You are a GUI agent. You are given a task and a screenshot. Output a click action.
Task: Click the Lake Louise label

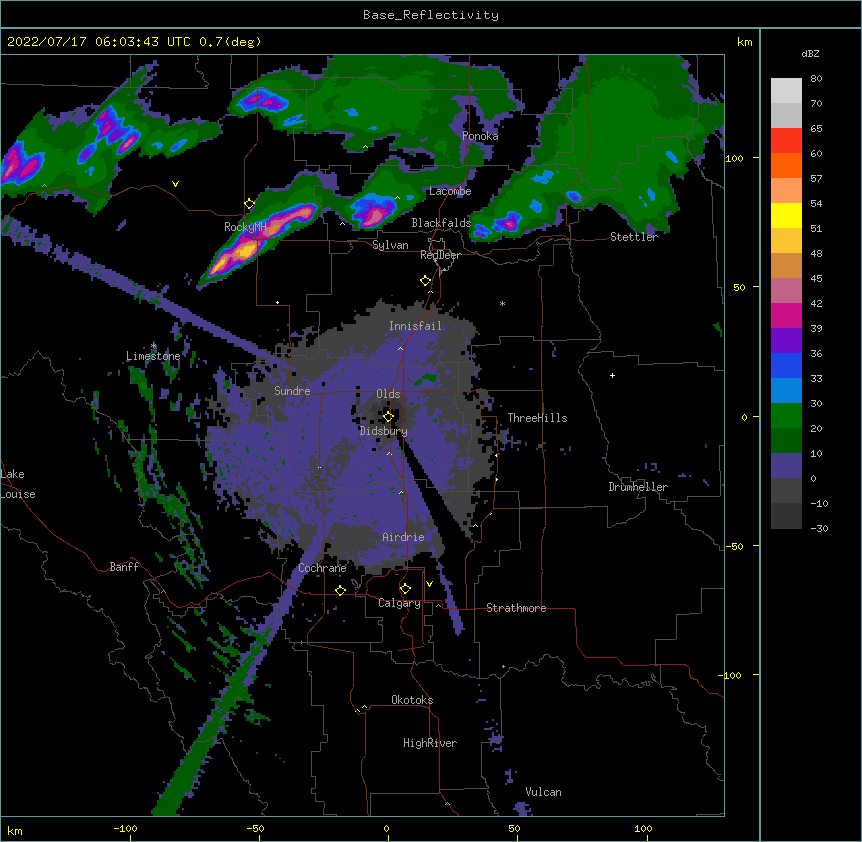[x=18, y=484]
